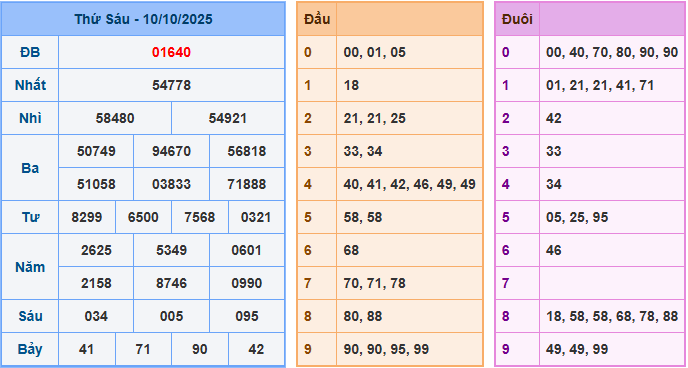Select Đầu row values 33, 34
The image size is (688, 368).
[363, 151]
